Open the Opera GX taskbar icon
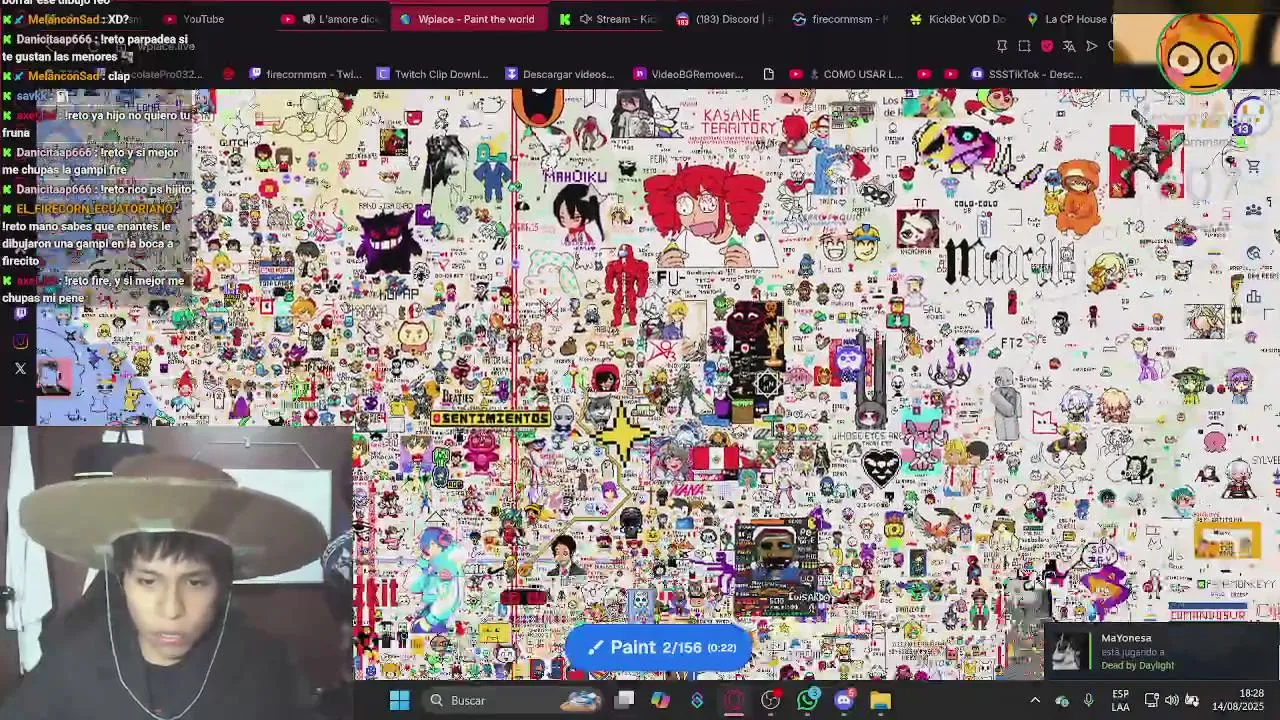 (x=734, y=700)
